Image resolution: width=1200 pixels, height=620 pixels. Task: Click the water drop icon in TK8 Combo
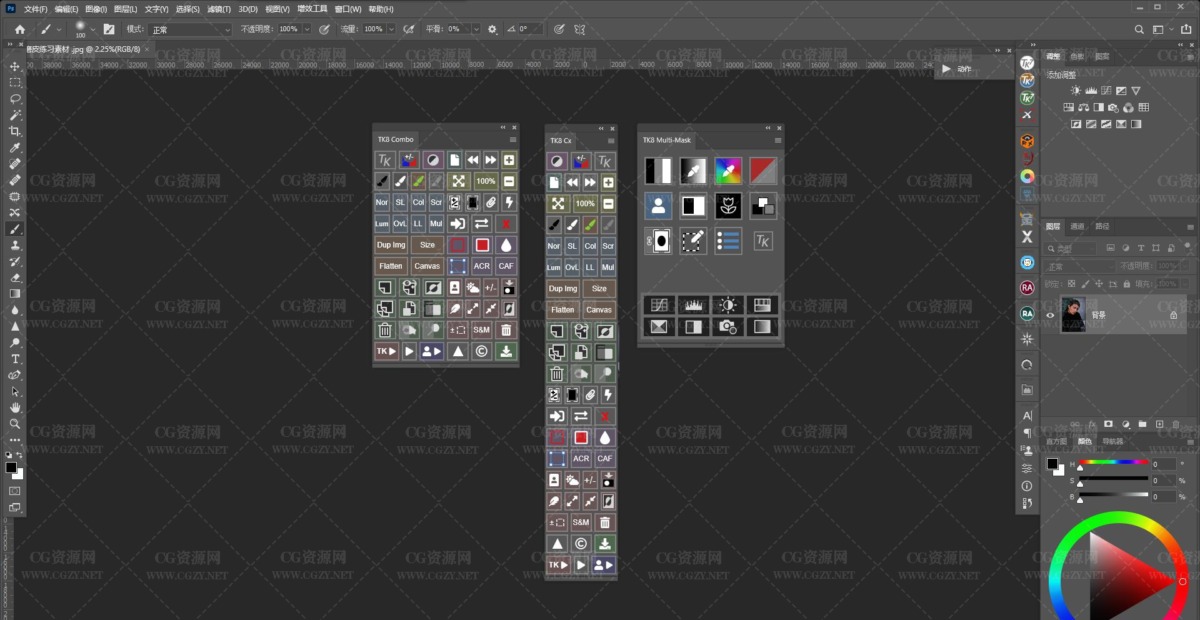506,245
